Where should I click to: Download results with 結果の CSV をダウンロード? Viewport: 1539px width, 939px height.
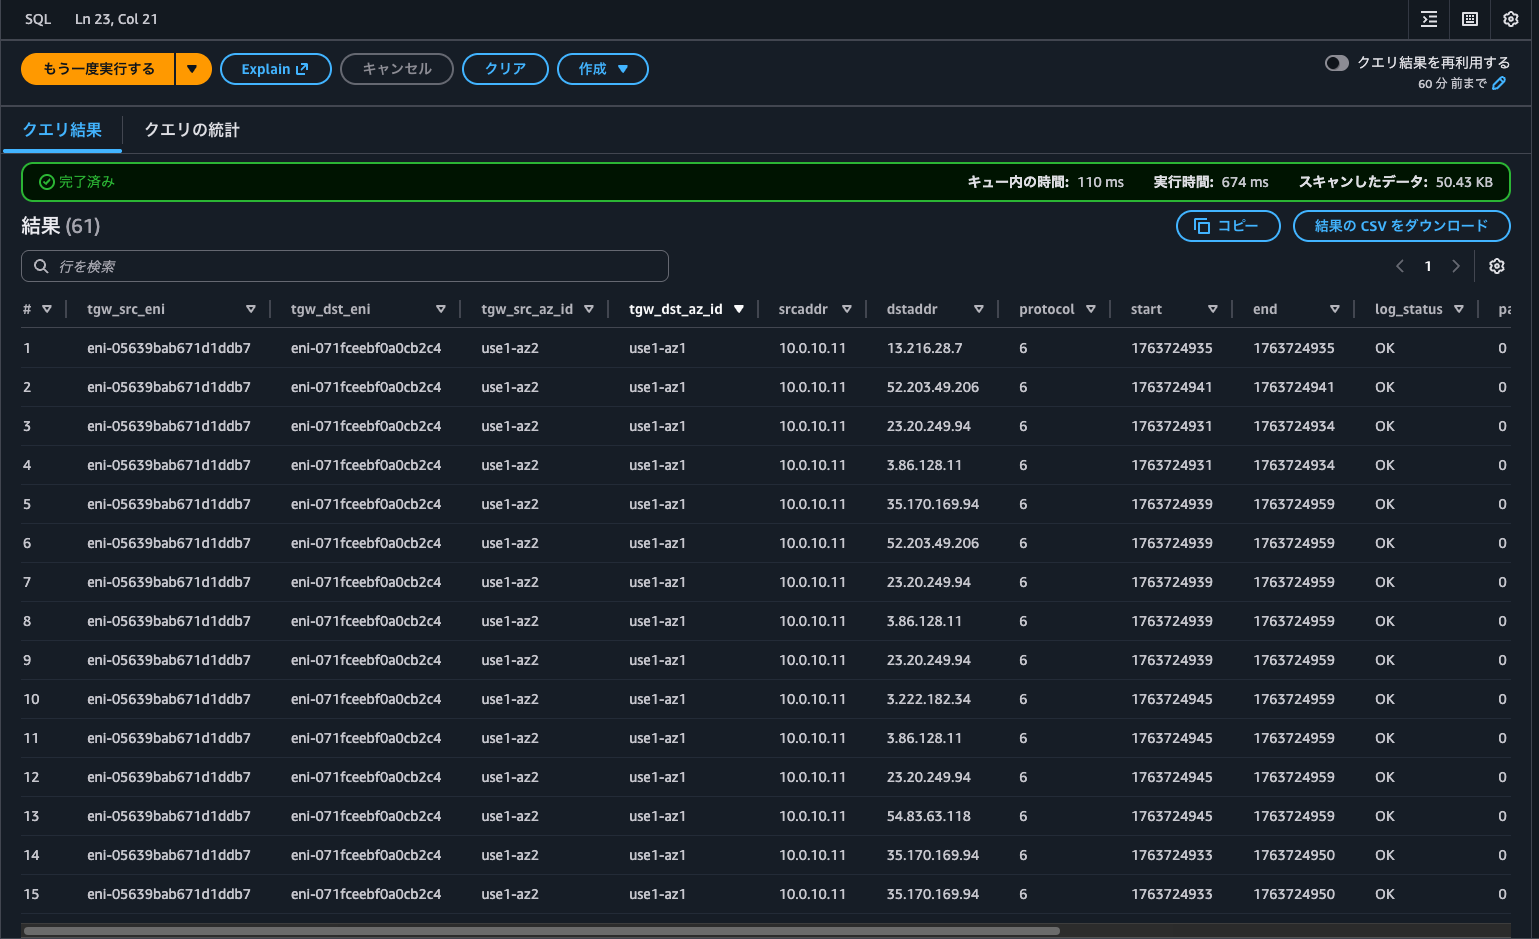pos(1401,226)
